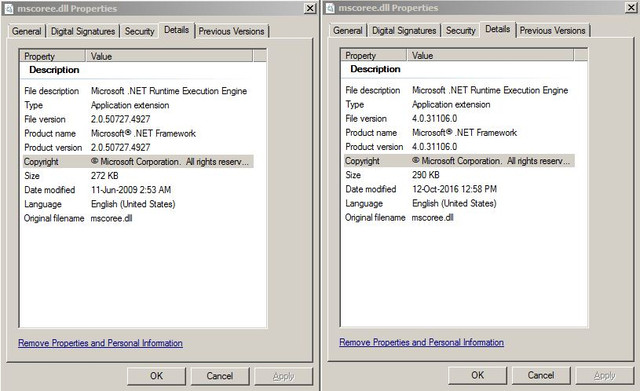The height and width of the screenshot is (391, 640).
Task: Select Product name row in left window
Action: click(138, 133)
